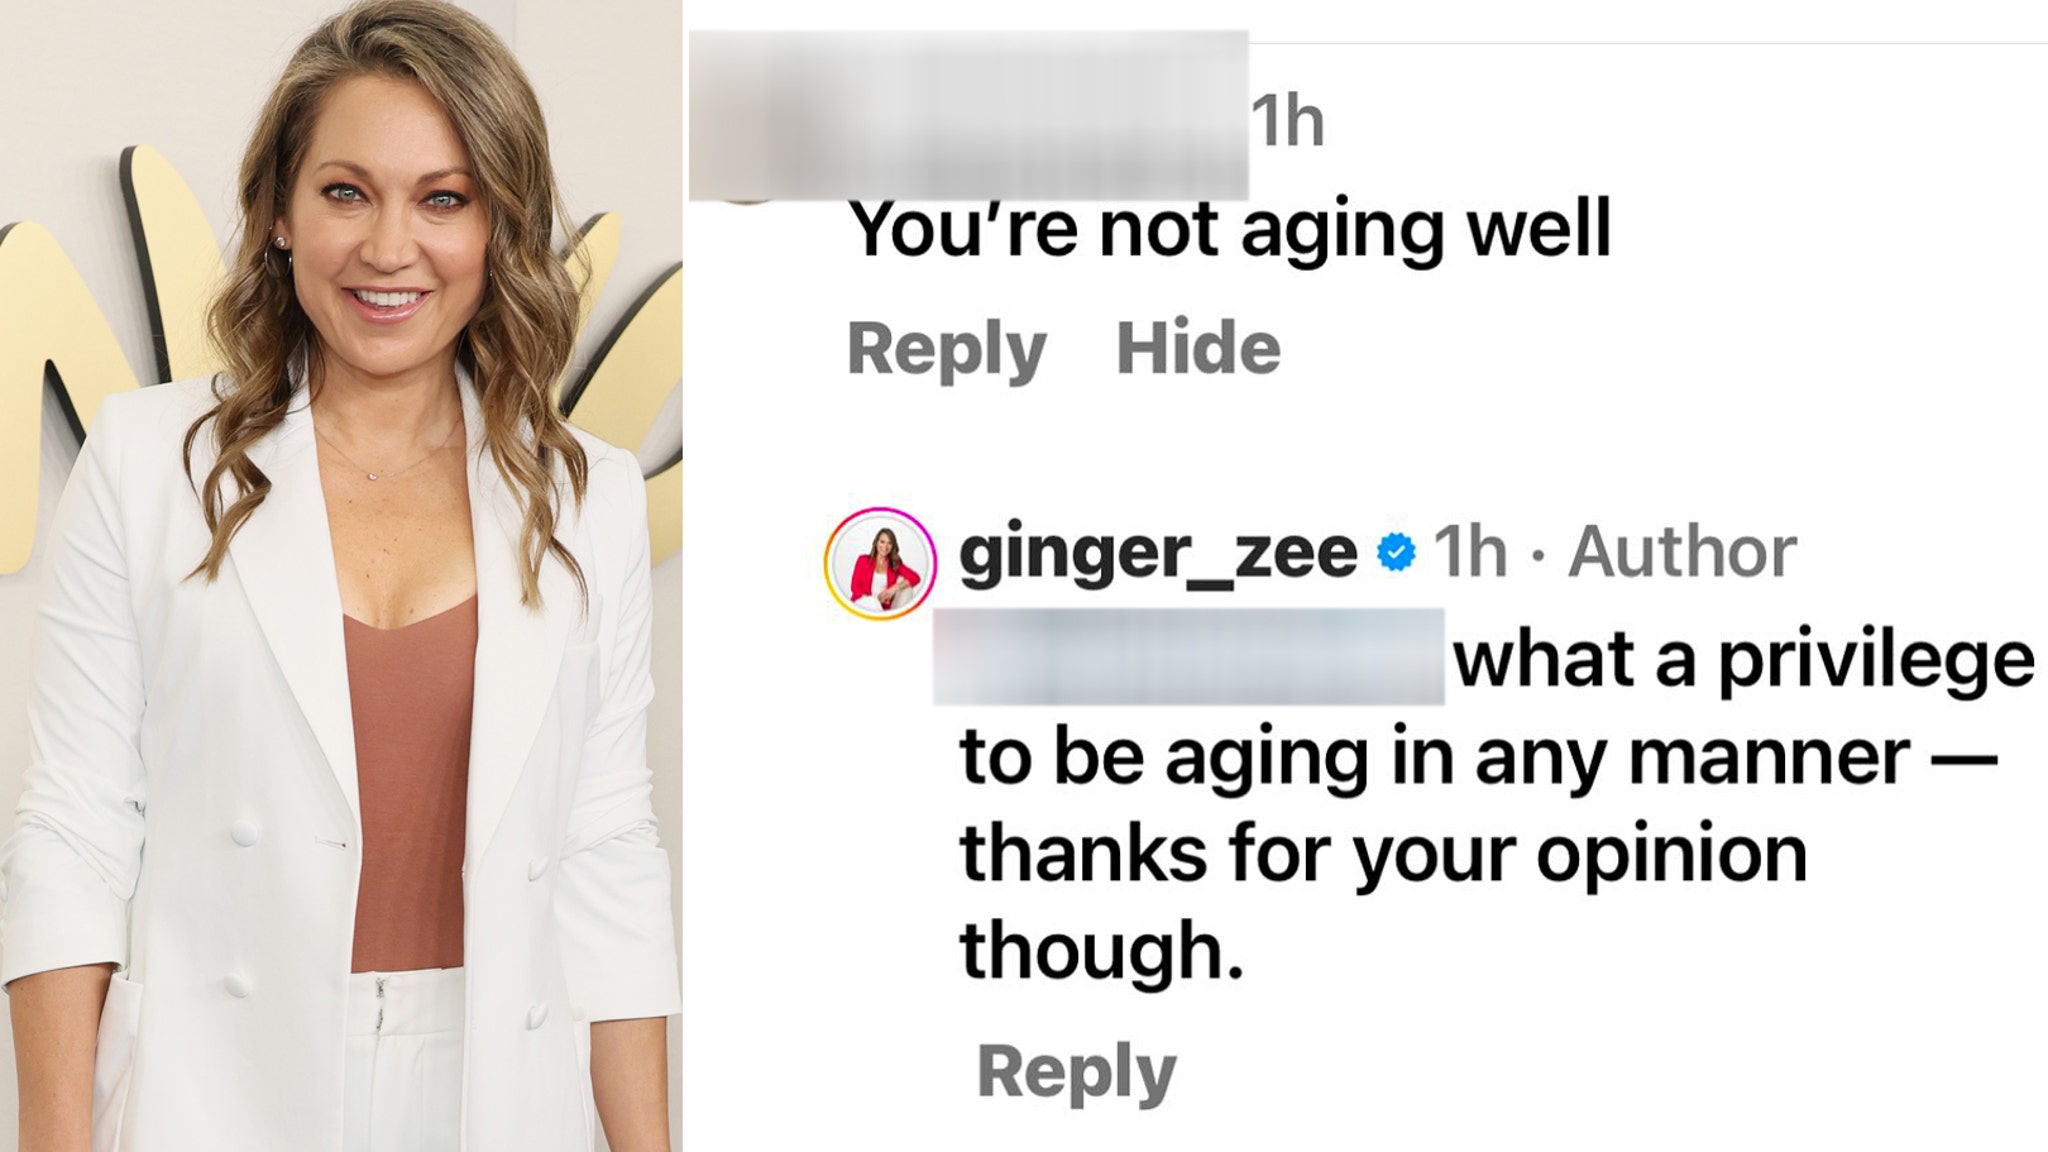Image resolution: width=2048 pixels, height=1152 pixels.
Task: Open ginger_zee's profile picture avatar
Action: (x=880, y=563)
